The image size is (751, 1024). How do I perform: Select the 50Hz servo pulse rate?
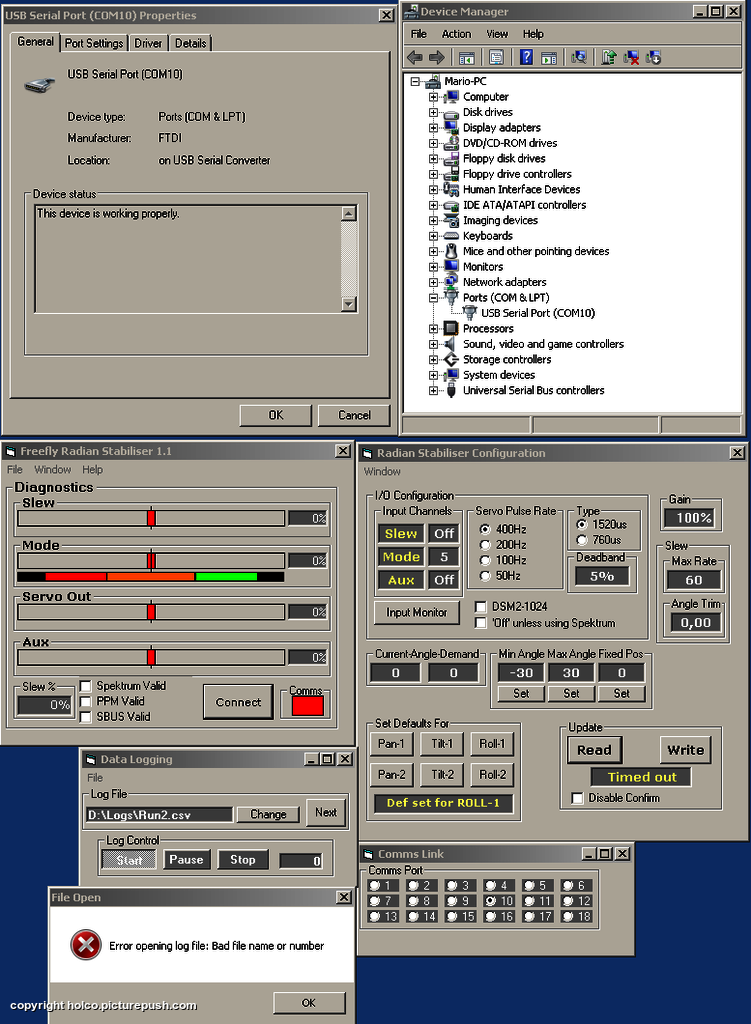(x=485, y=575)
